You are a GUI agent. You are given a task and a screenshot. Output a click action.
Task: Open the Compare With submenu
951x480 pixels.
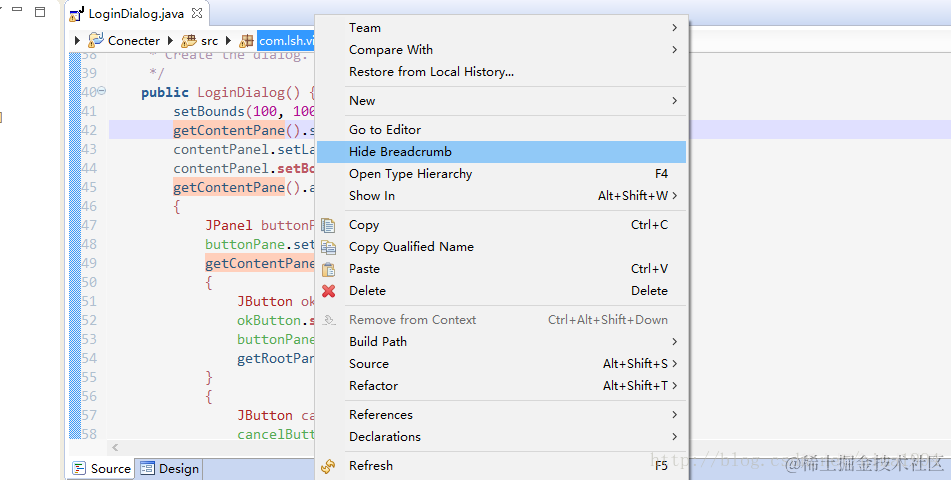click(x=502, y=50)
